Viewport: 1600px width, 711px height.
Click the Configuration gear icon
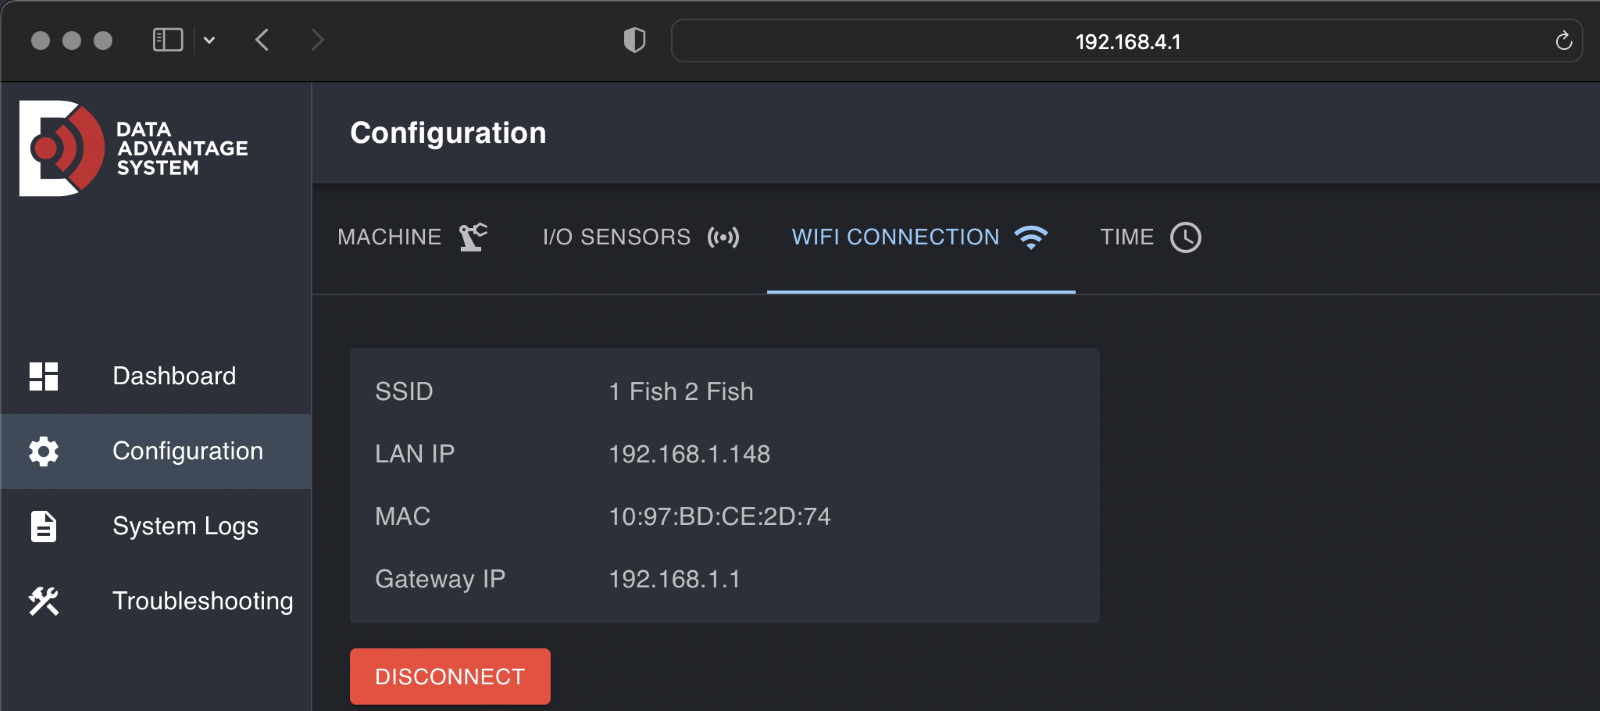(x=44, y=451)
